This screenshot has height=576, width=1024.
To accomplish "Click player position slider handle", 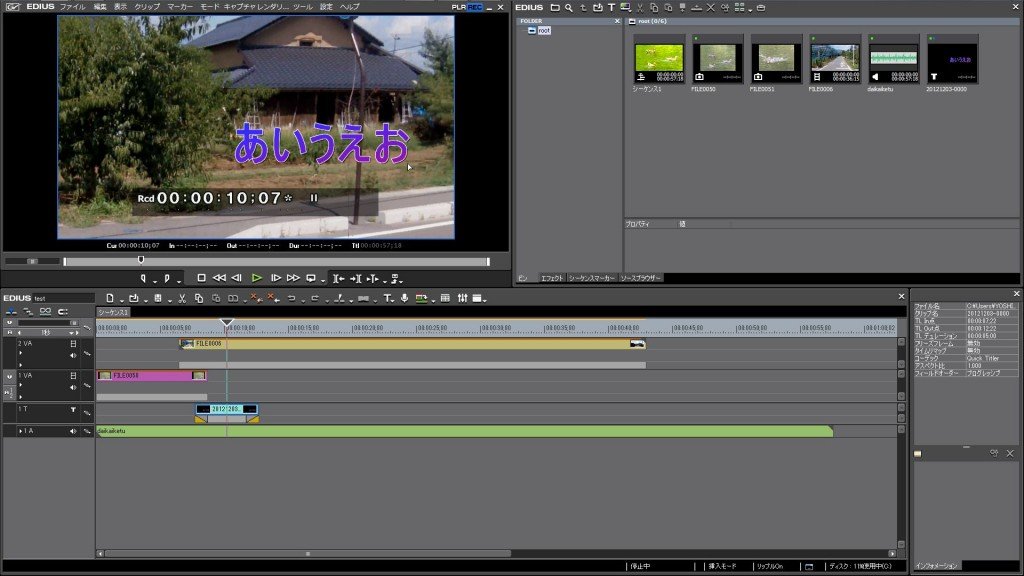I will click(141, 261).
